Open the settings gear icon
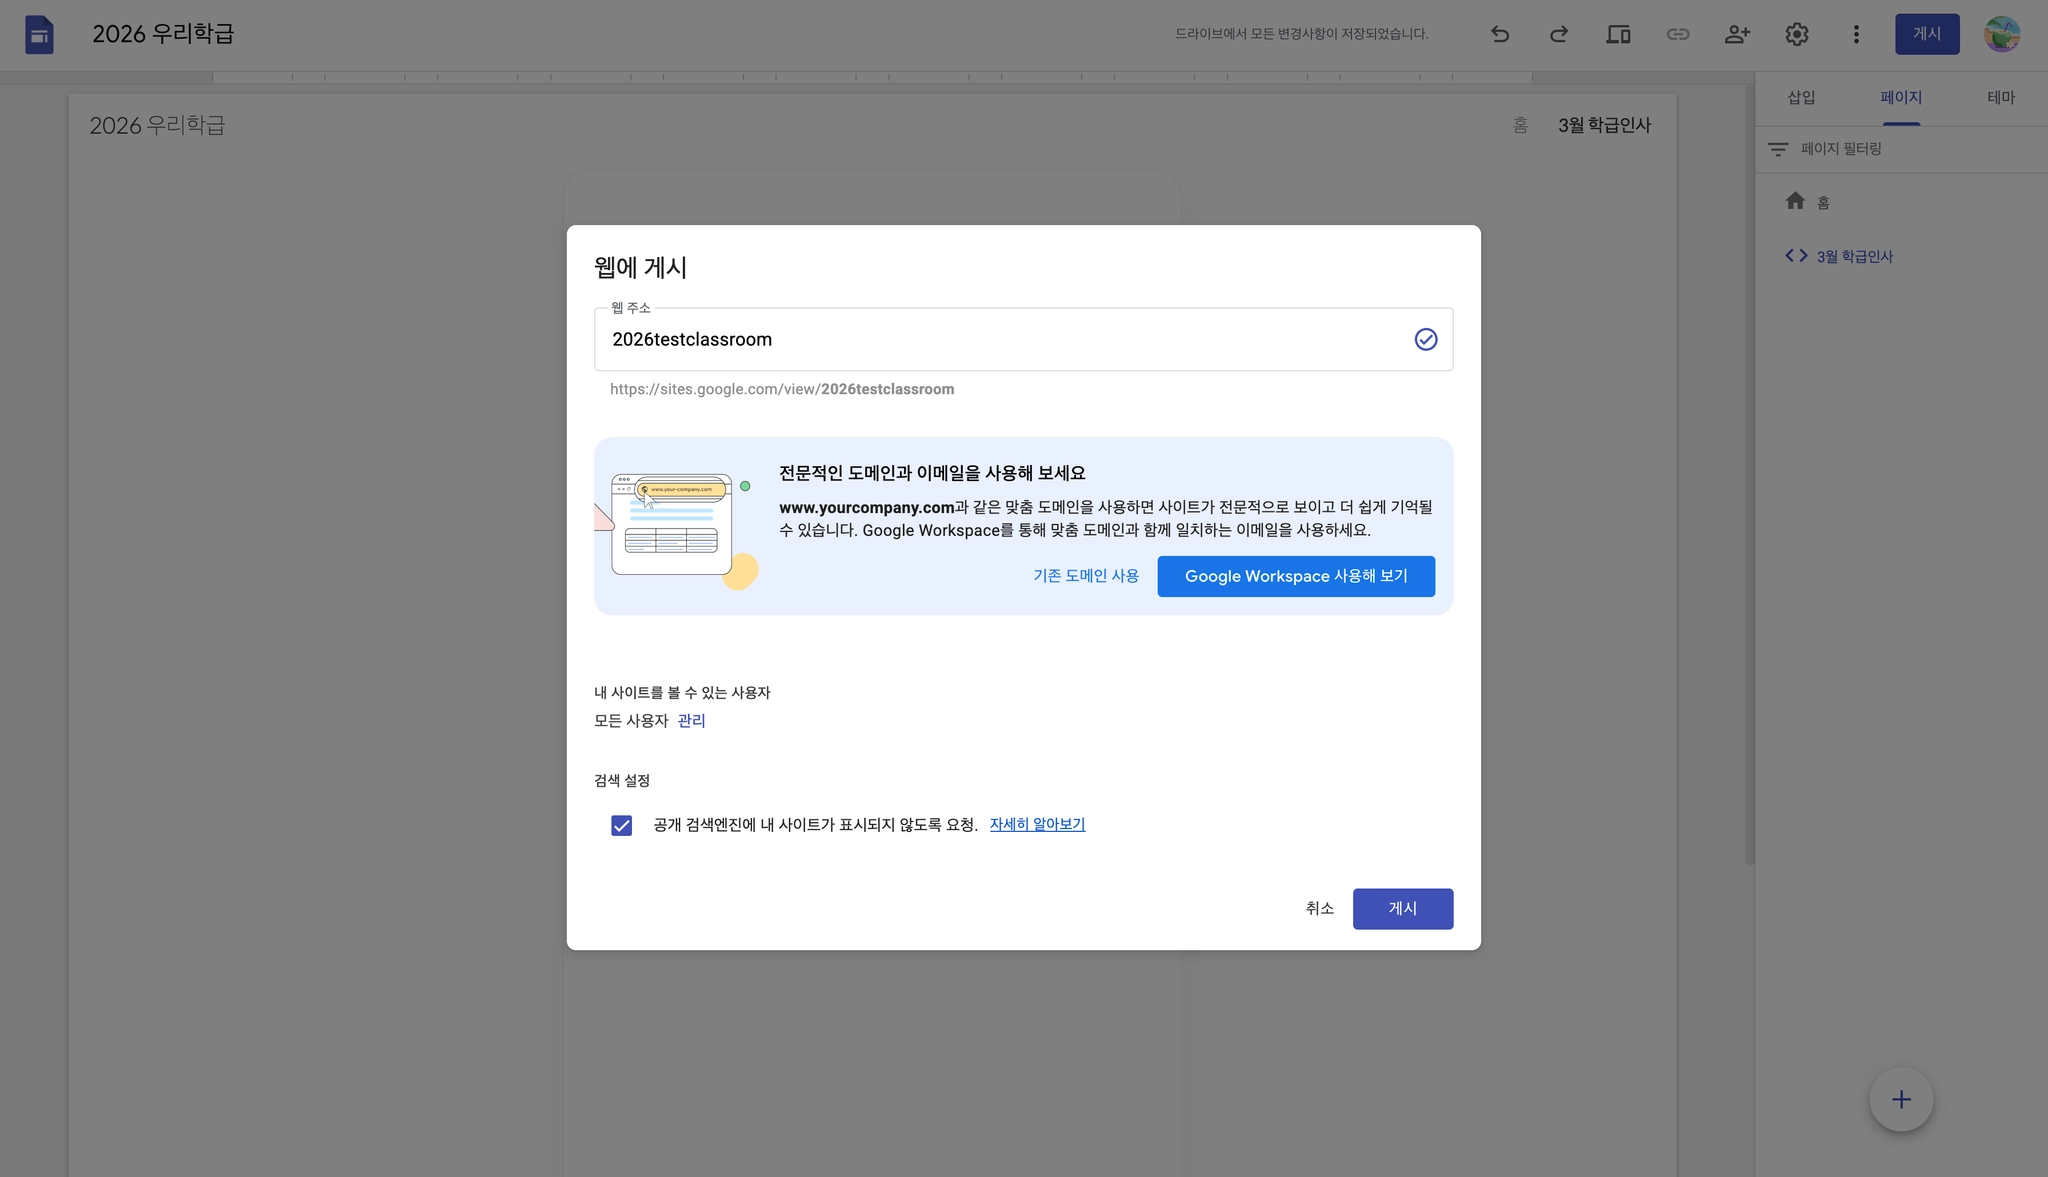 point(1797,34)
